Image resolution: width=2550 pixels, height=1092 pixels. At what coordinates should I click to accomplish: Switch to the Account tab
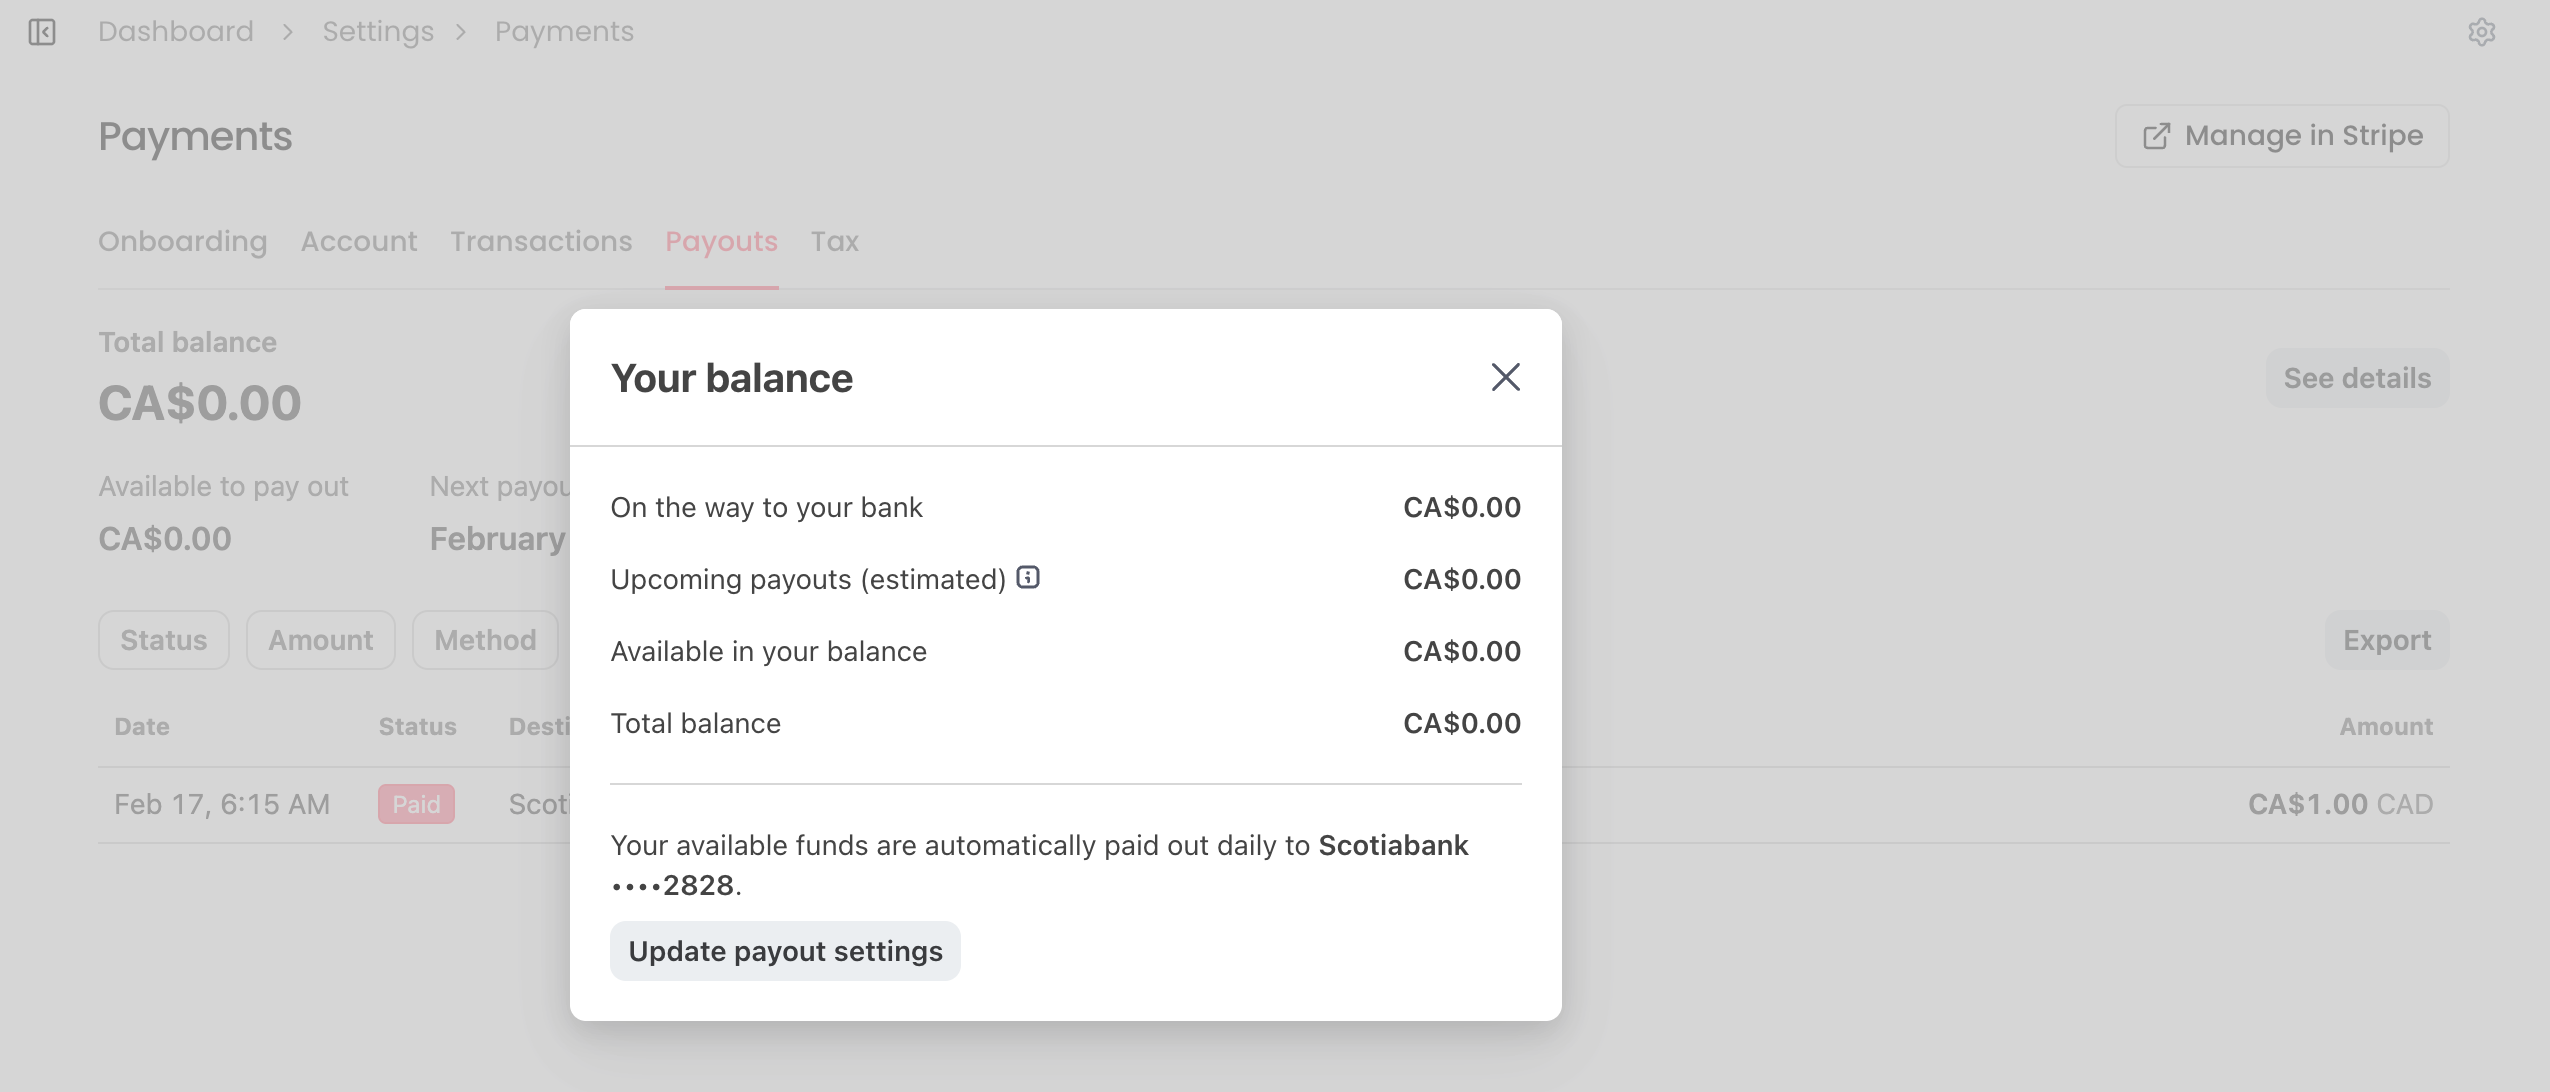(x=359, y=242)
